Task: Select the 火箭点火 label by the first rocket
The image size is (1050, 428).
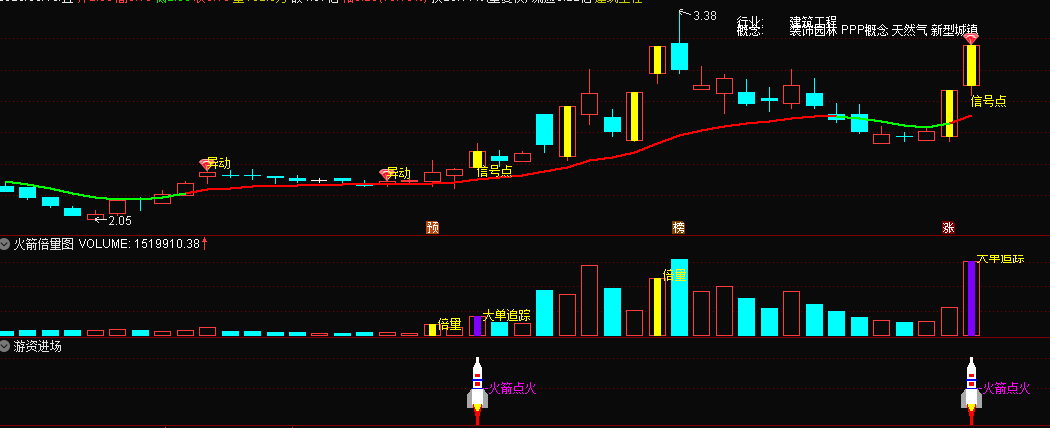Action: click(512, 388)
